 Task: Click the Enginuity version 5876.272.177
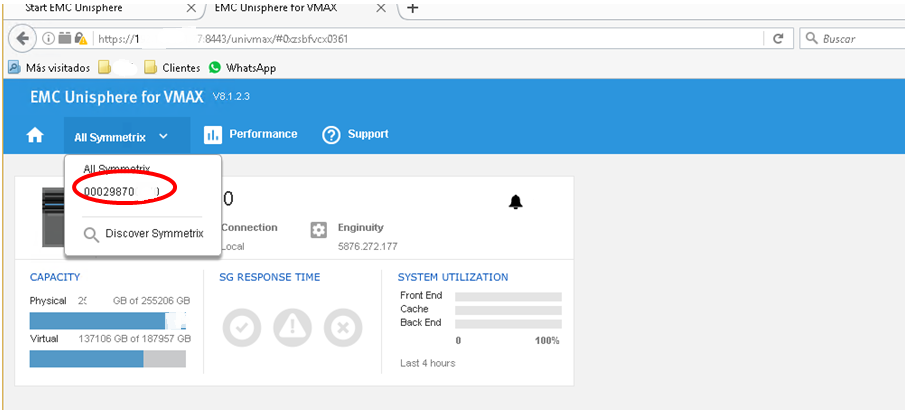pos(368,247)
